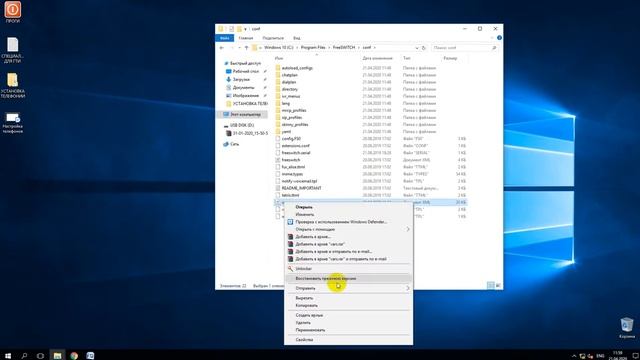
Task: Click the network icon in system tray
Action: (582, 356)
